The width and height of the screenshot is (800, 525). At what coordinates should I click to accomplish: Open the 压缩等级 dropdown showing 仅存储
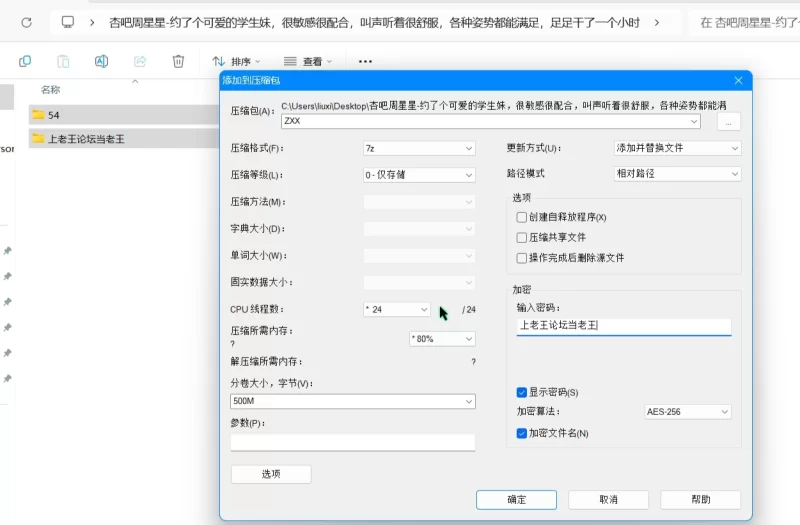[x=419, y=175]
